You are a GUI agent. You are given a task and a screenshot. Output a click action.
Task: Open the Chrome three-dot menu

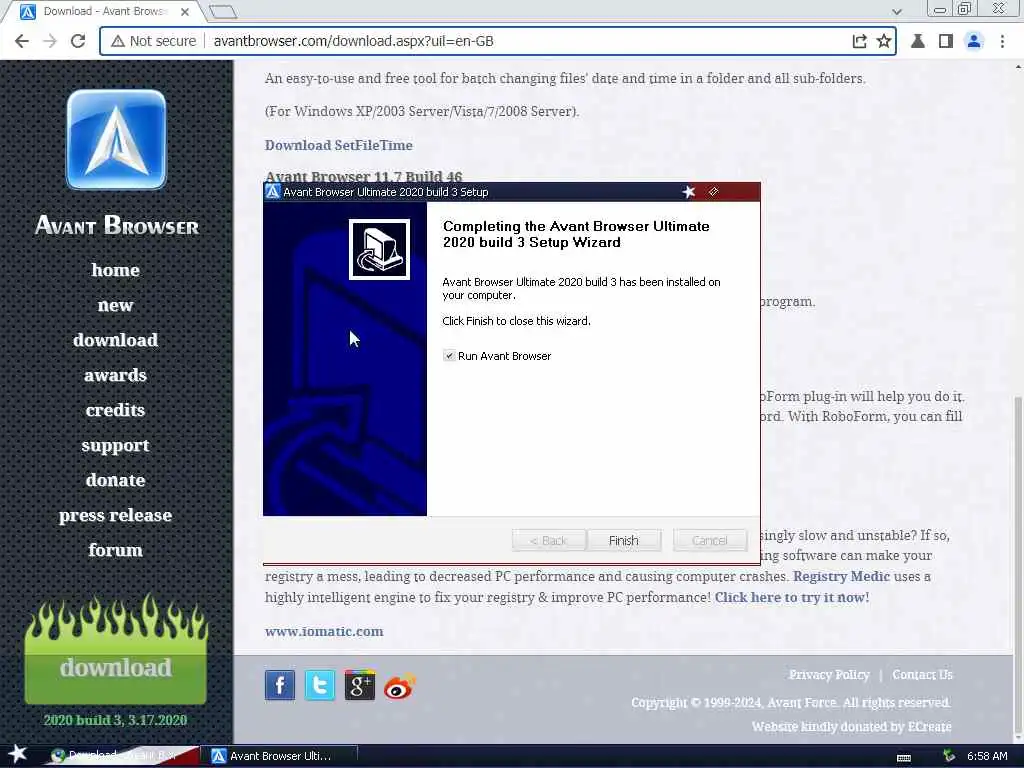click(1002, 41)
